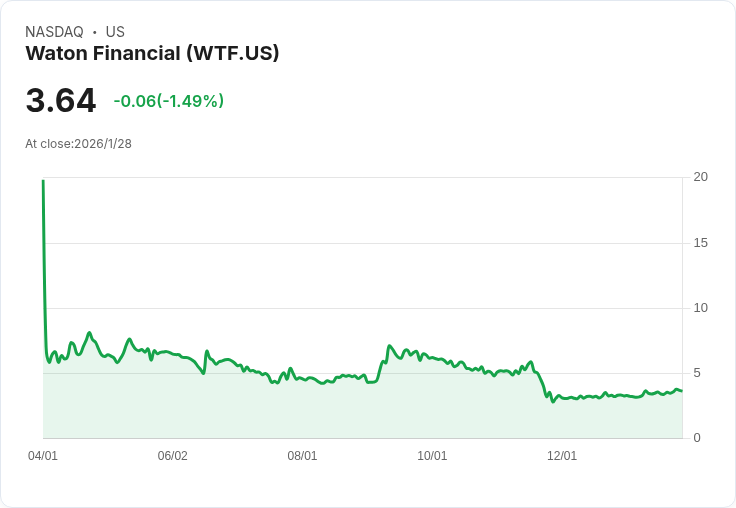Click the 0 value on price axis
Viewport: 736px width, 508px height.
[697, 438]
